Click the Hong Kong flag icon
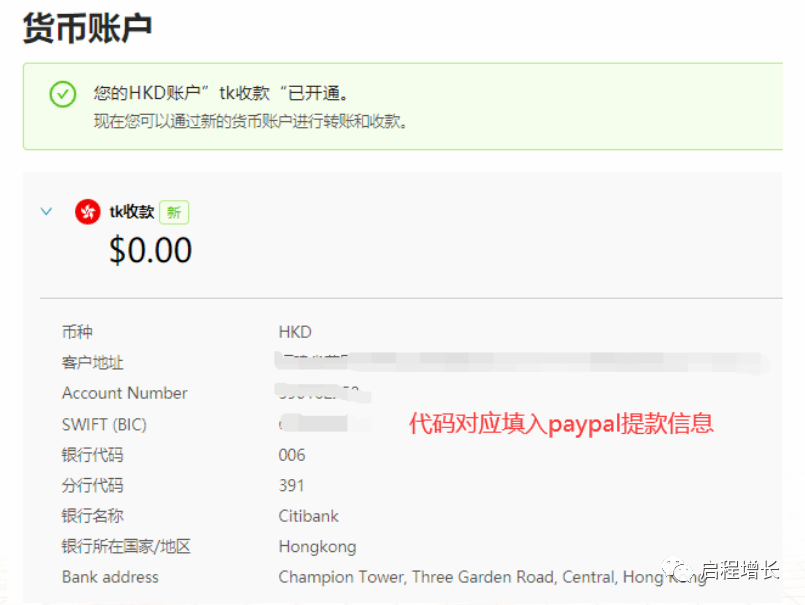Image resolution: width=805 pixels, height=605 pixels. point(88,212)
